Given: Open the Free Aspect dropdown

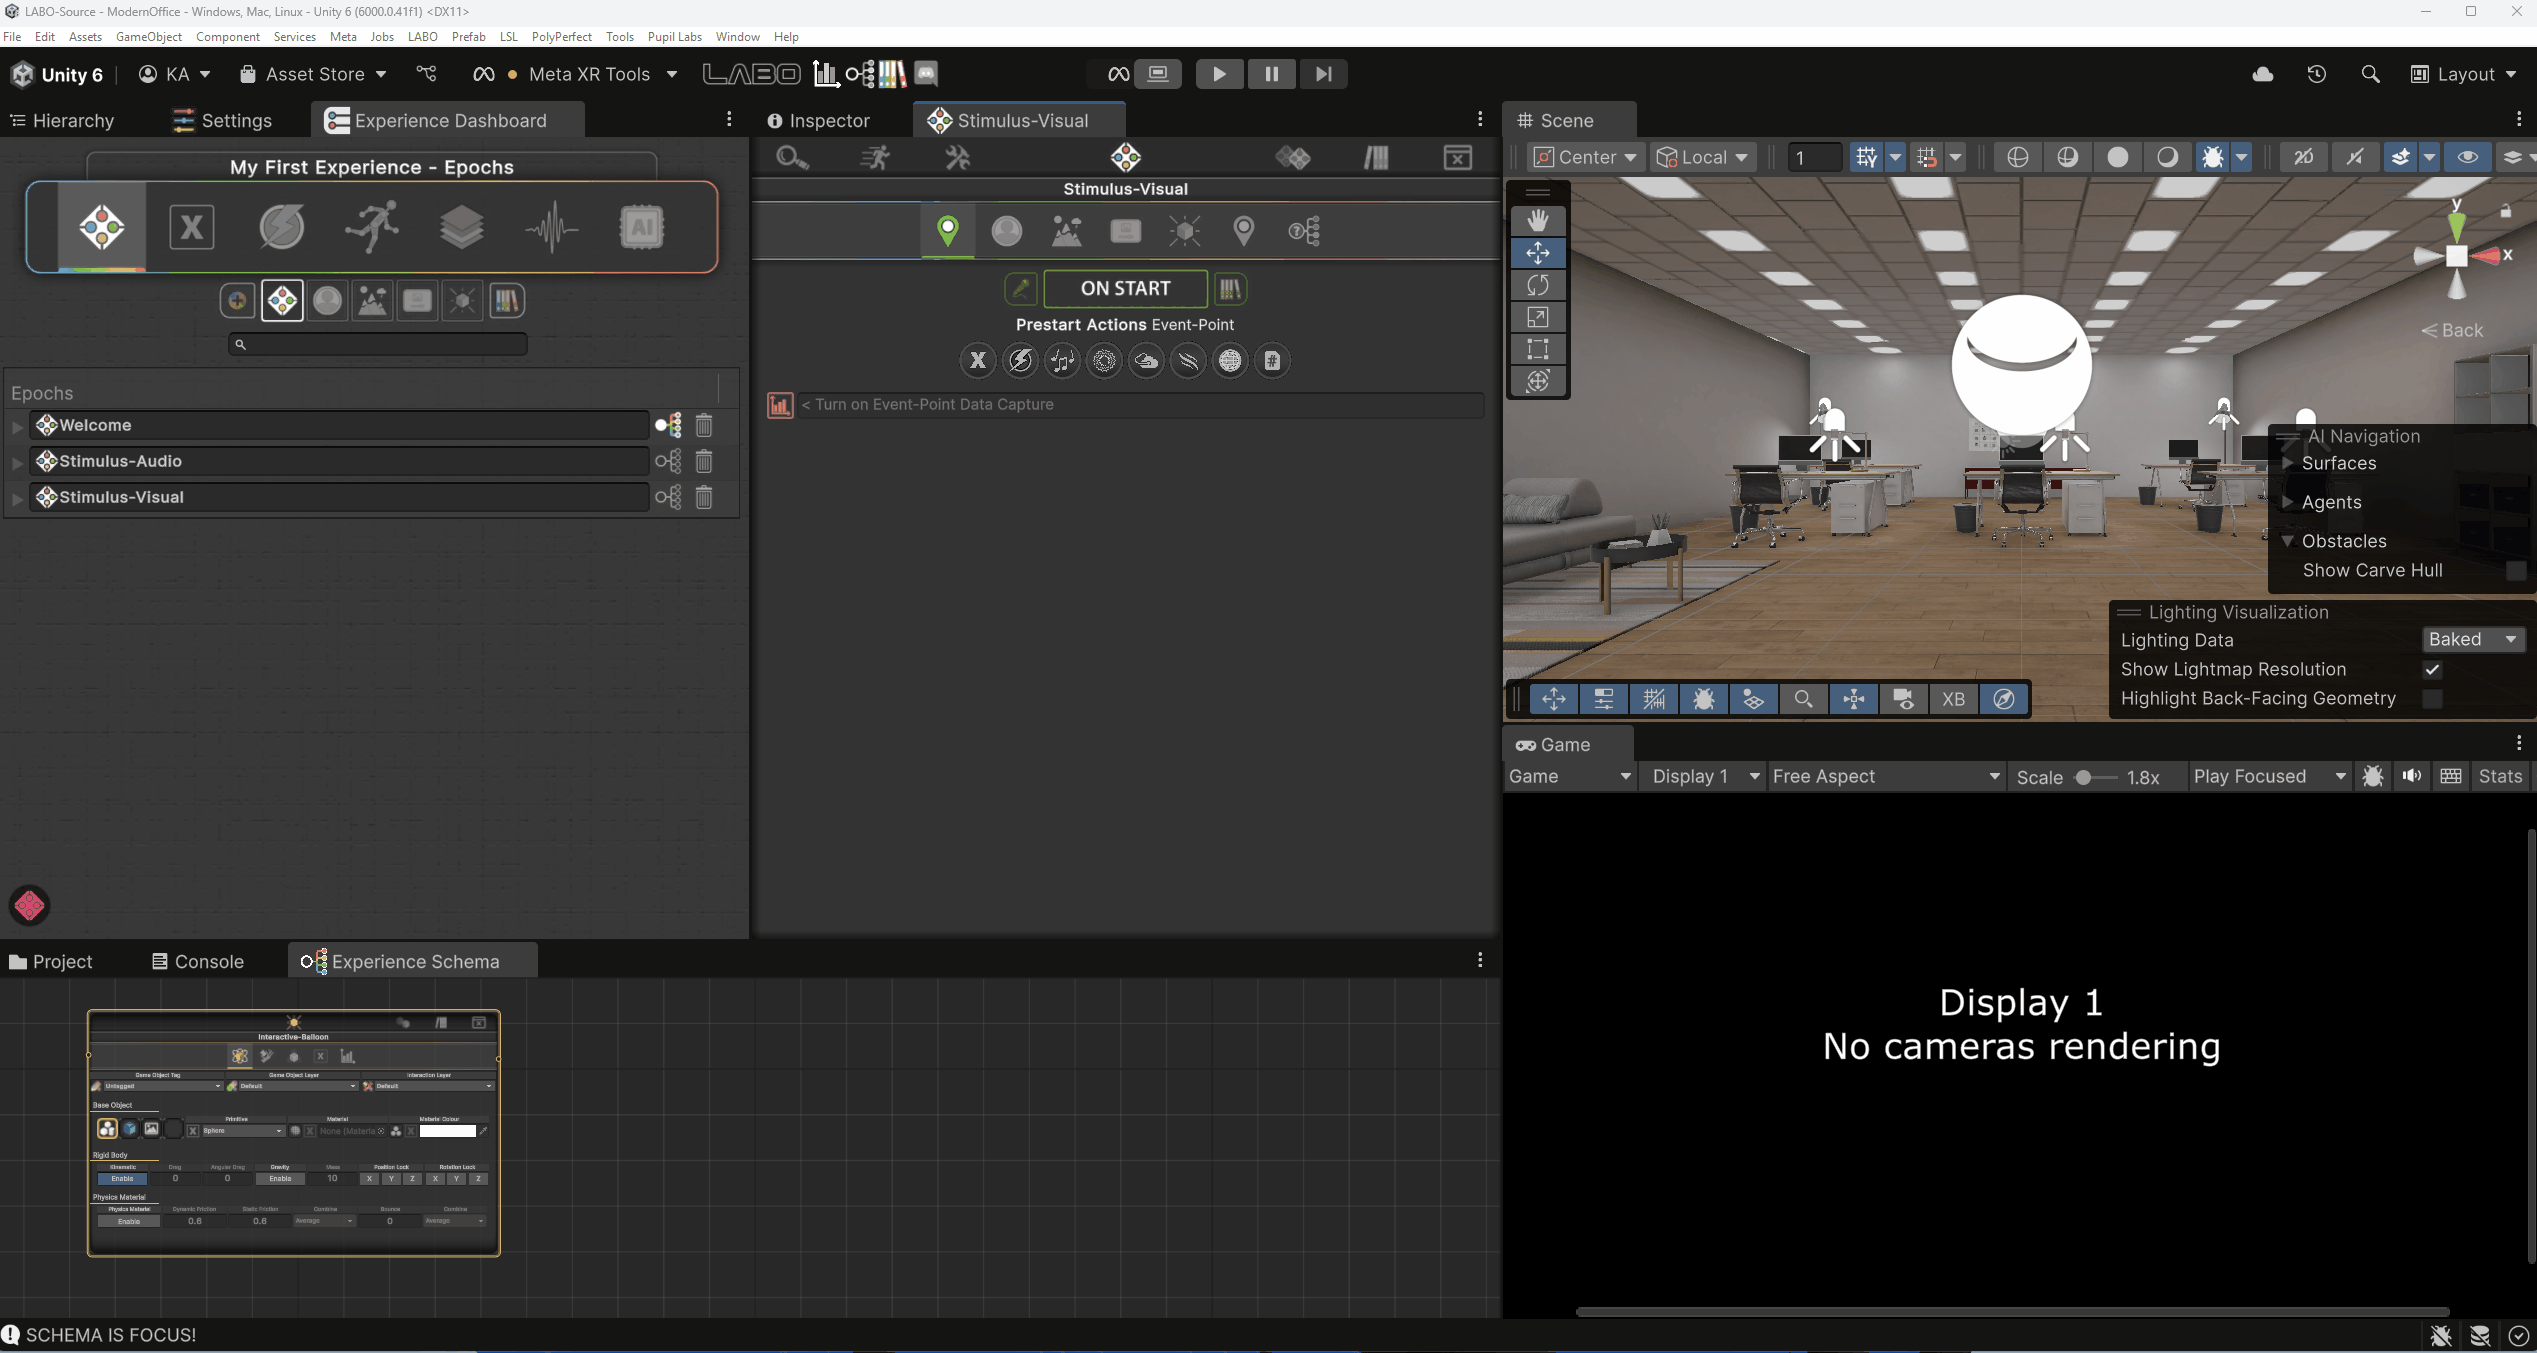Looking at the screenshot, I should coord(1886,776).
